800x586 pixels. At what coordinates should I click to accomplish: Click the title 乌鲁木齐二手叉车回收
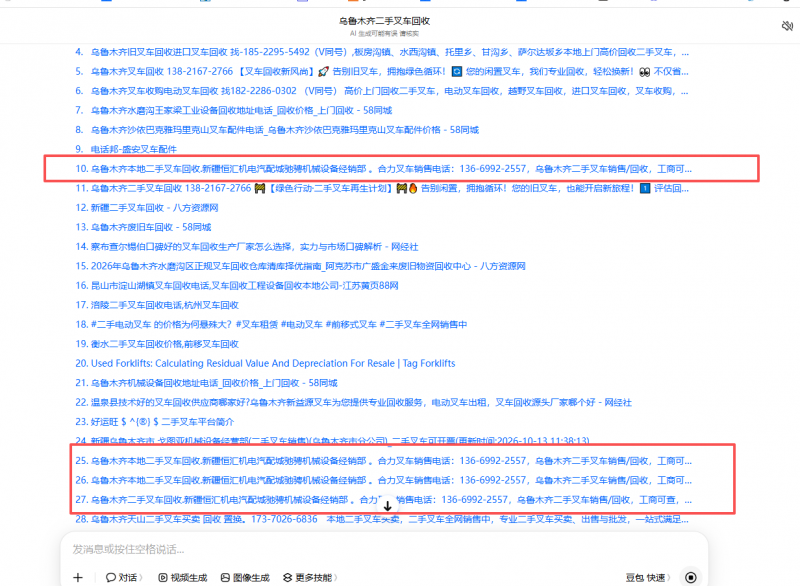tap(384, 21)
